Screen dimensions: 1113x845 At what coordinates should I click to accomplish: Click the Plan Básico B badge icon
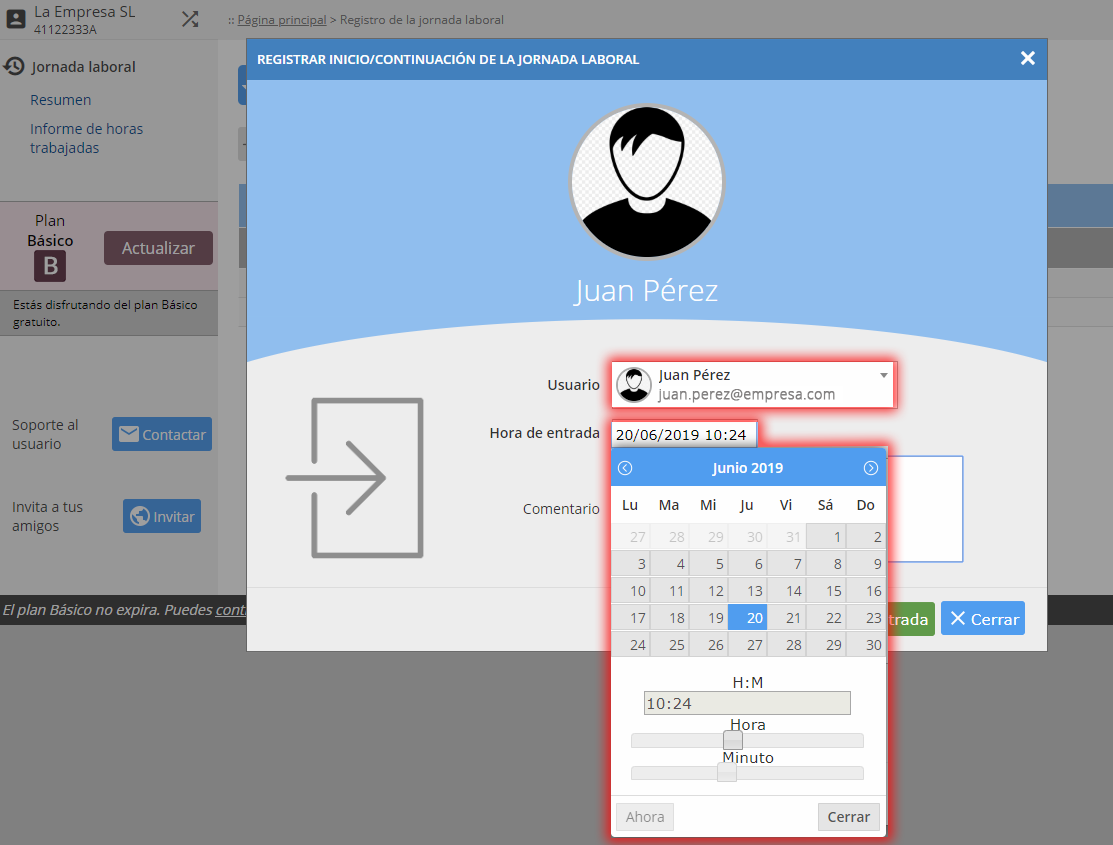point(50,266)
